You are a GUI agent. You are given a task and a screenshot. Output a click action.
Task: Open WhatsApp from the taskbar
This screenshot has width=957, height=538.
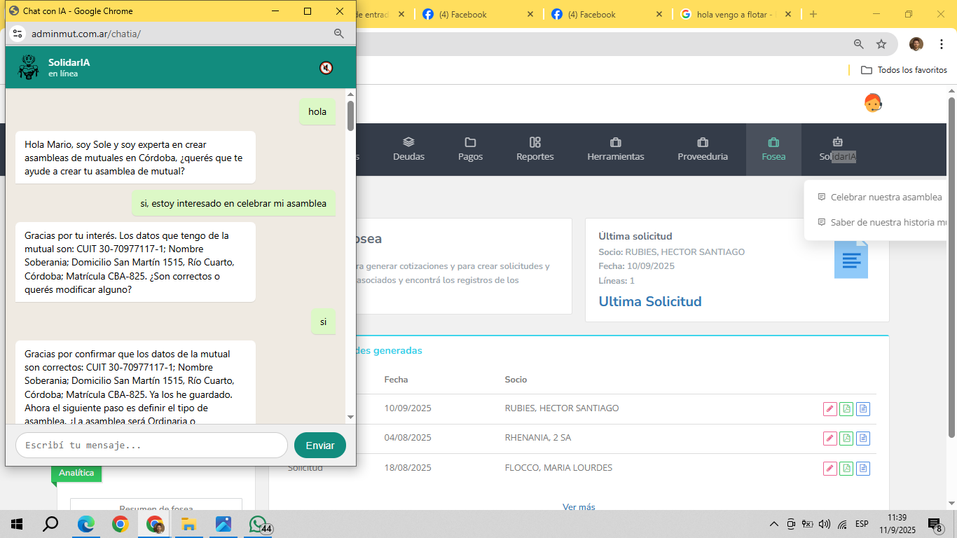tap(258, 524)
